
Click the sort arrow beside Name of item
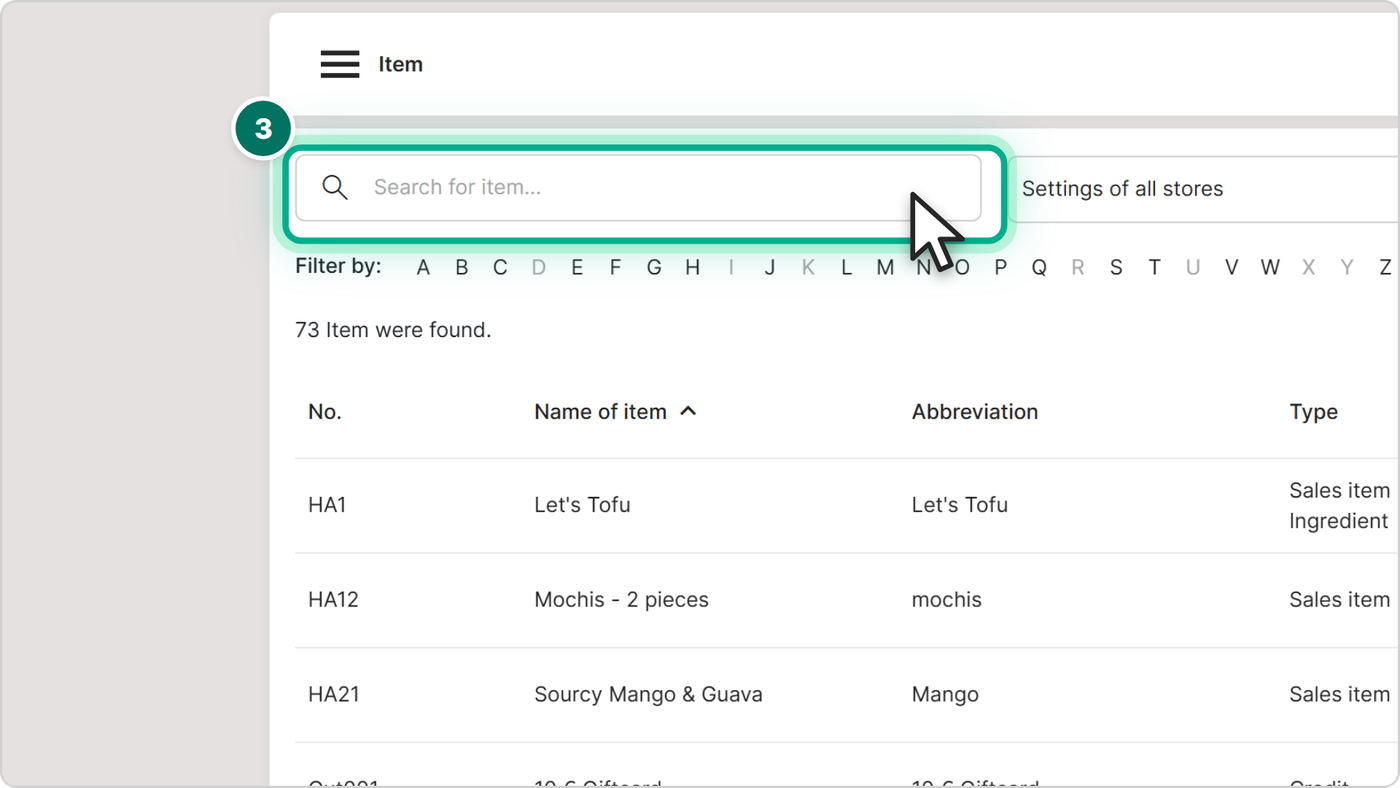point(688,411)
